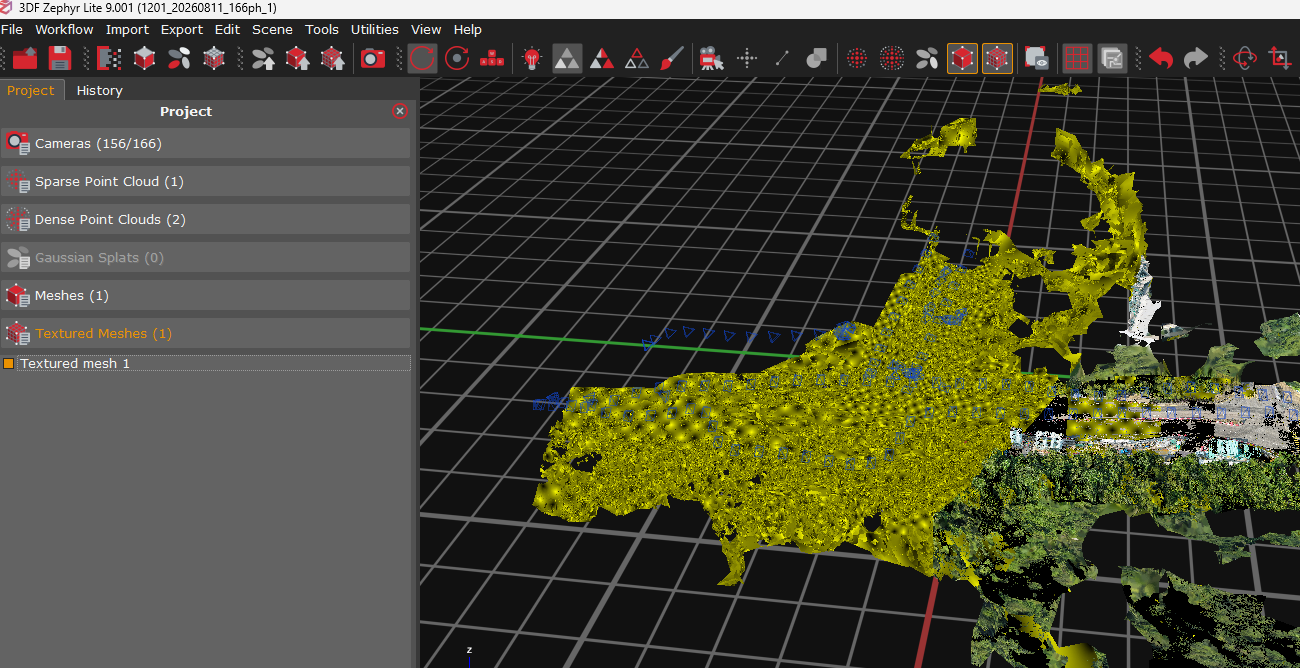Viewport: 1300px width, 668px height.
Task: Toggle the gray layered panels button
Action: pyautogui.click(x=1112, y=58)
